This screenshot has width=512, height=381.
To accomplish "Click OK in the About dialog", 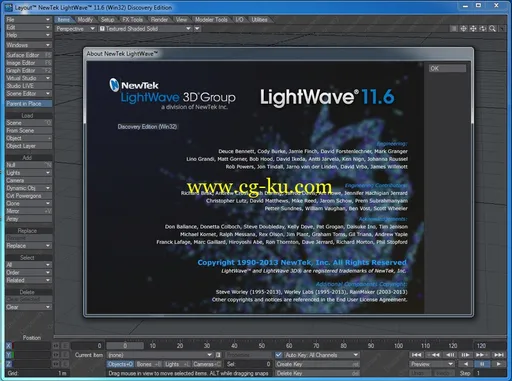I will click(x=447, y=69).
